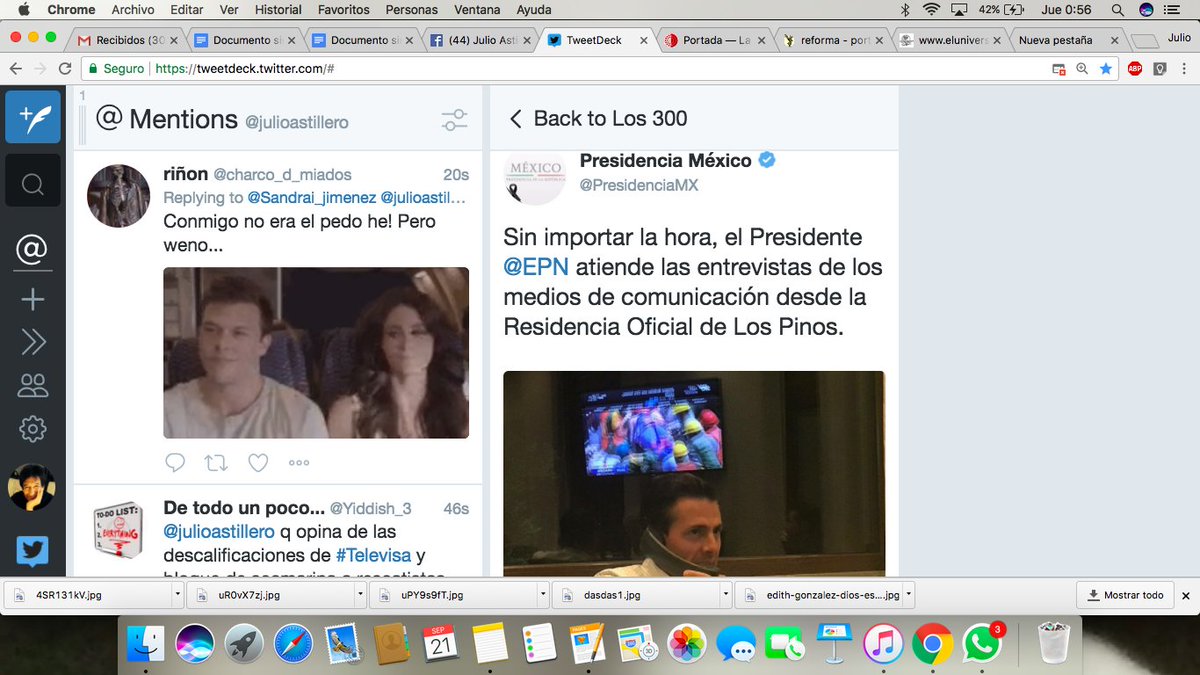The image size is (1200, 675).
Task: Open Spotlight search in the menu bar
Action: (1118, 9)
